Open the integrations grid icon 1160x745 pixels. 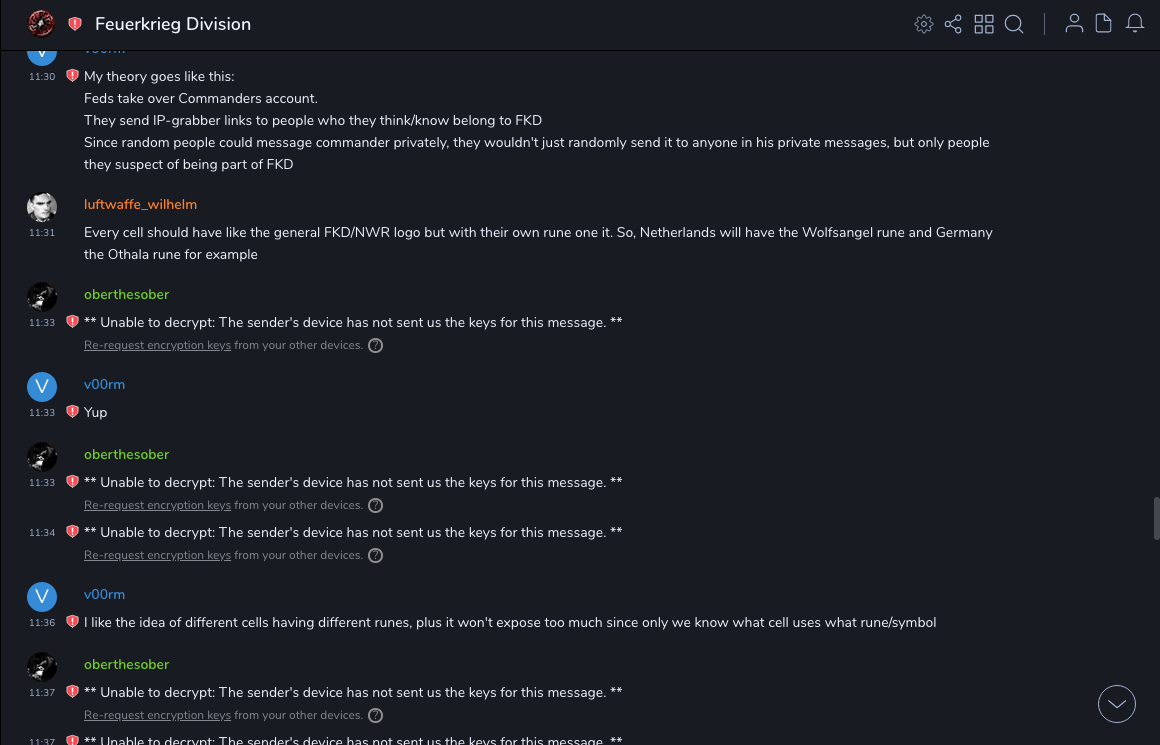pos(984,24)
